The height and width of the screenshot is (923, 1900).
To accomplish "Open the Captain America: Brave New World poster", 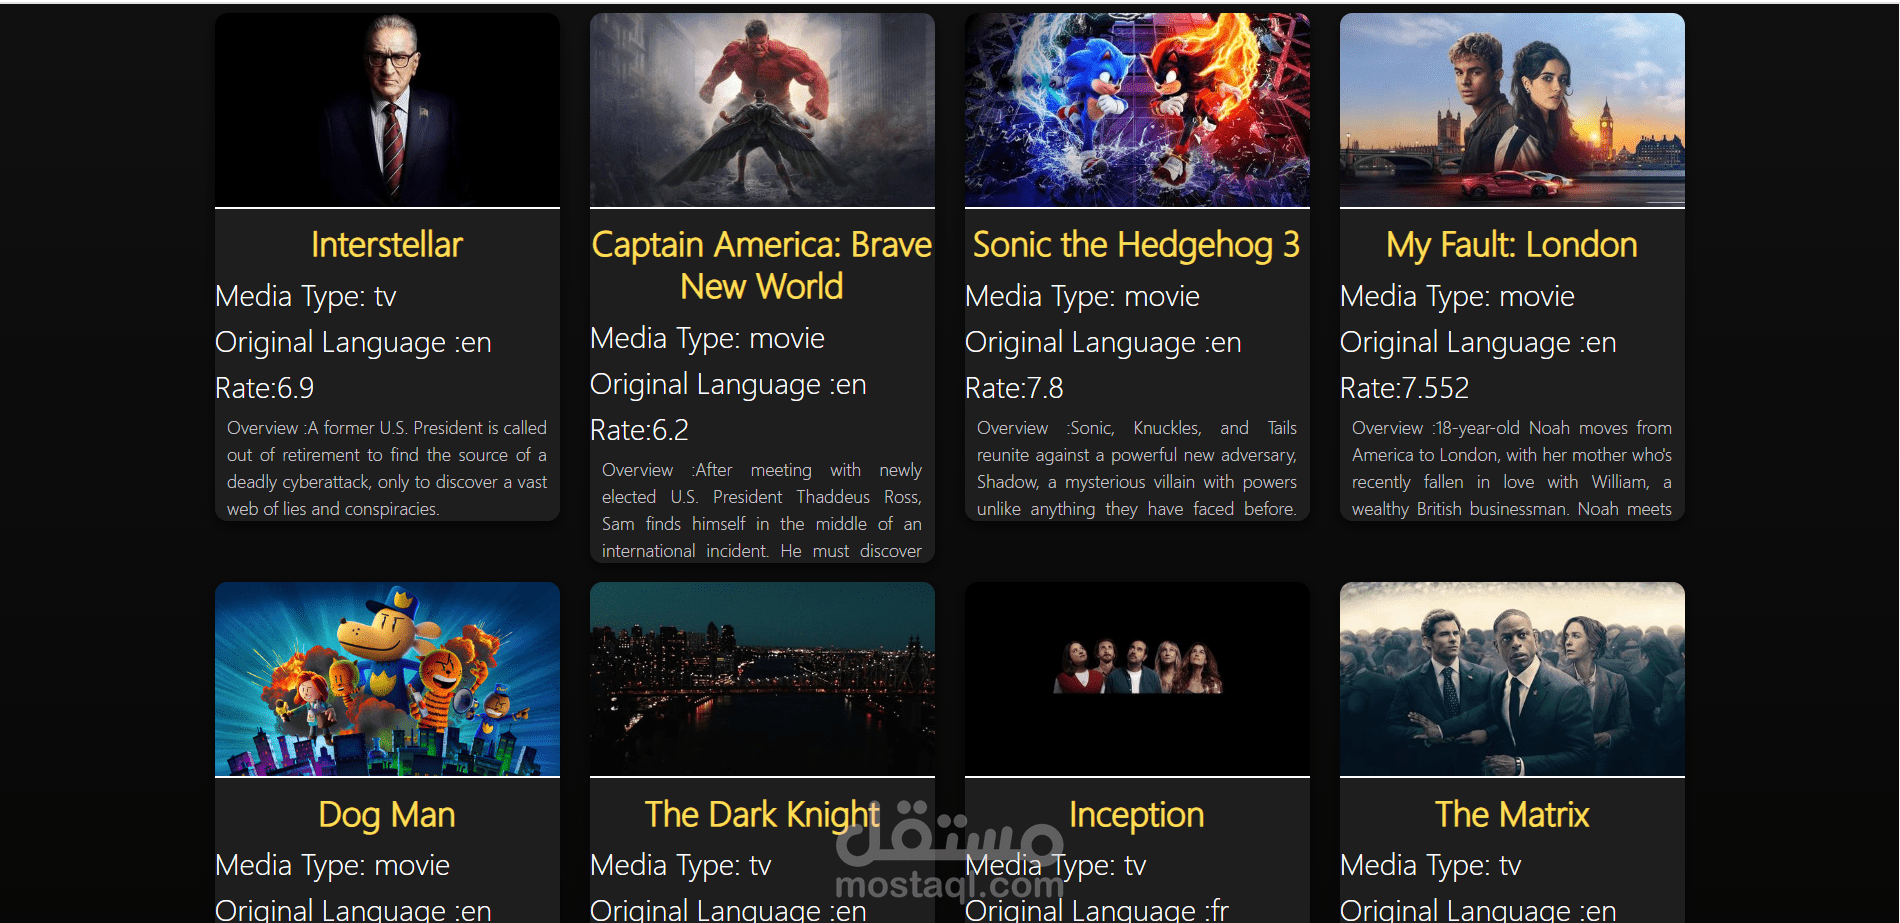I will [762, 110].
